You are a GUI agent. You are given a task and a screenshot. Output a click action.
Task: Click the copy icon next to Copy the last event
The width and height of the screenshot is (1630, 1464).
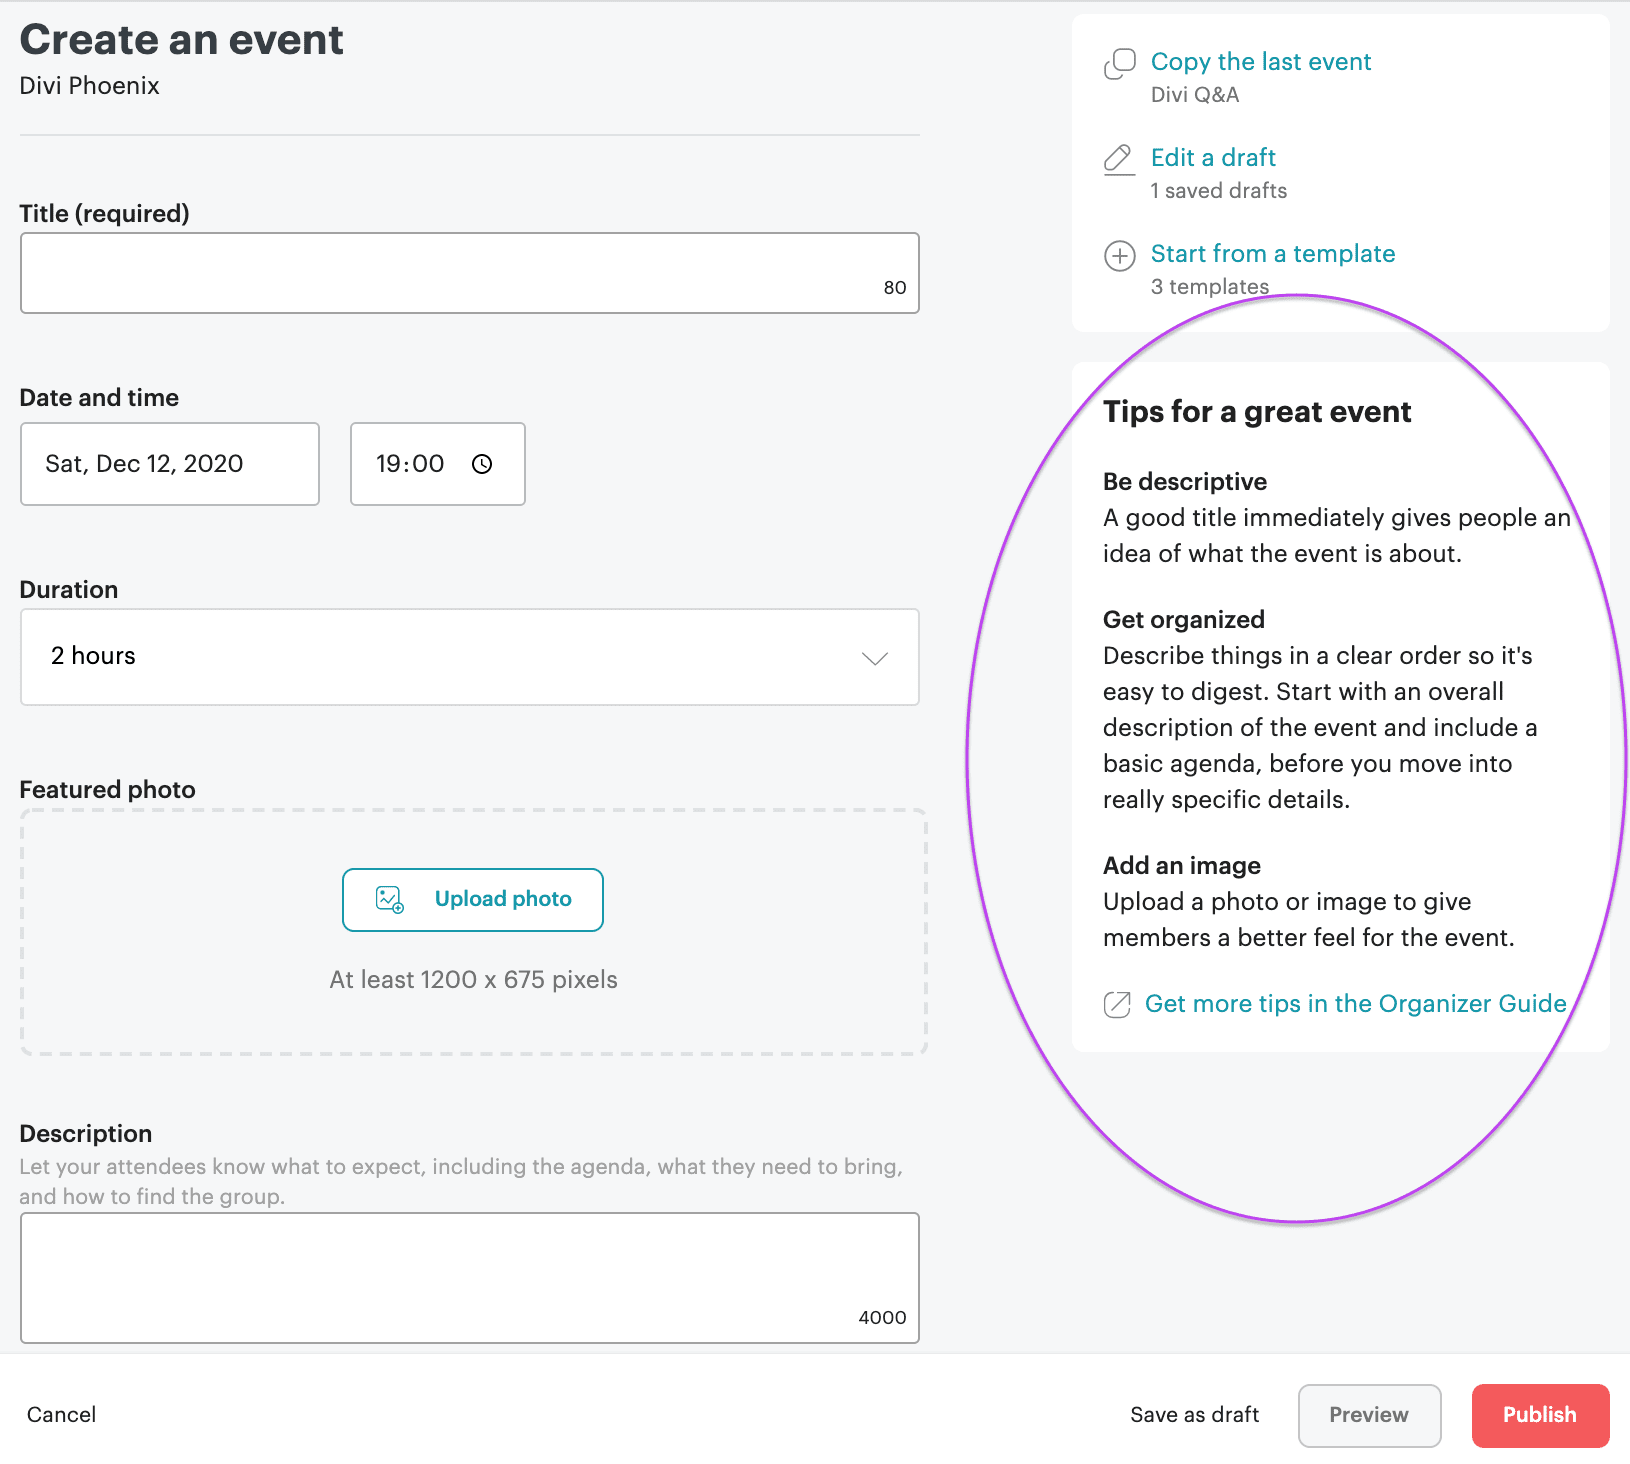pos(1119,63)
